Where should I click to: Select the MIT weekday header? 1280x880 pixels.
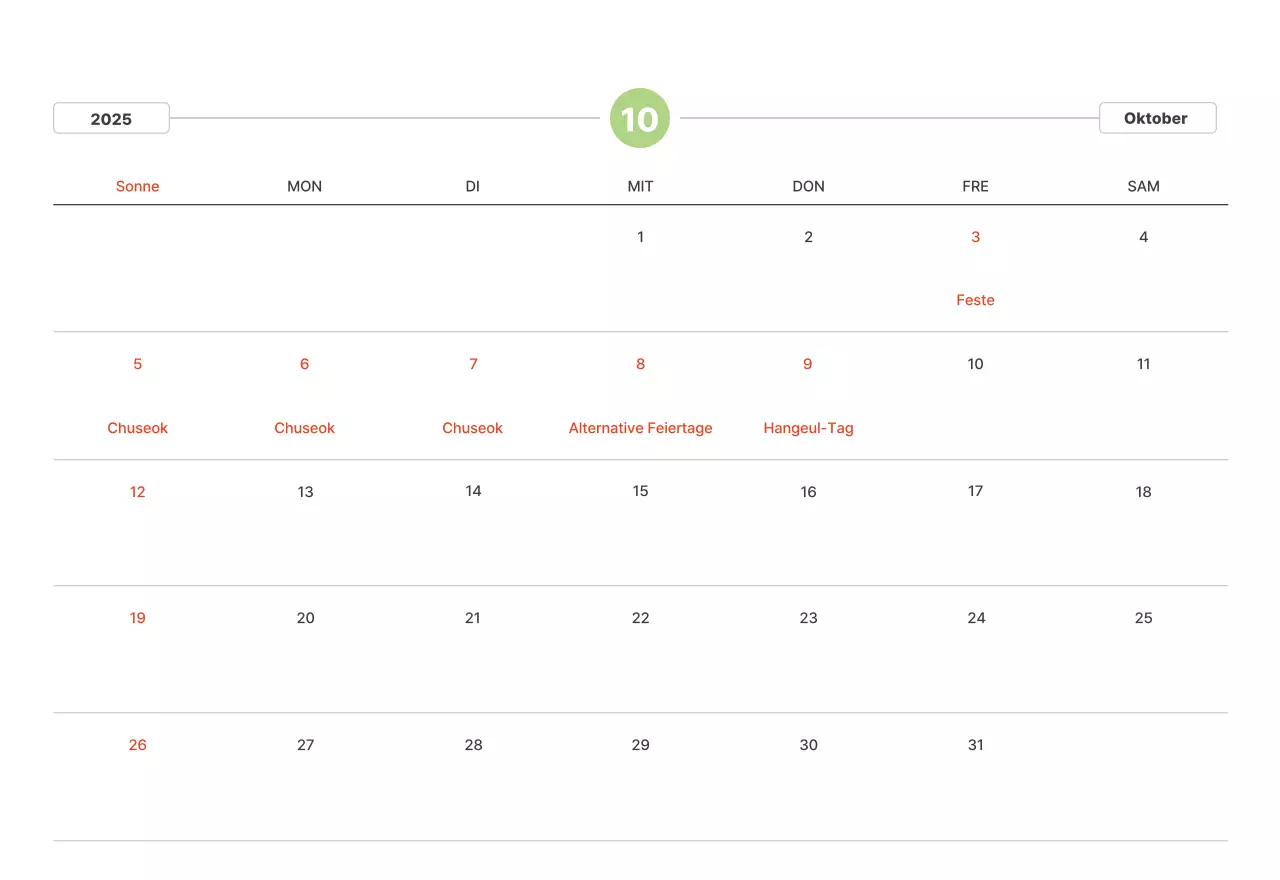[640, 186]
